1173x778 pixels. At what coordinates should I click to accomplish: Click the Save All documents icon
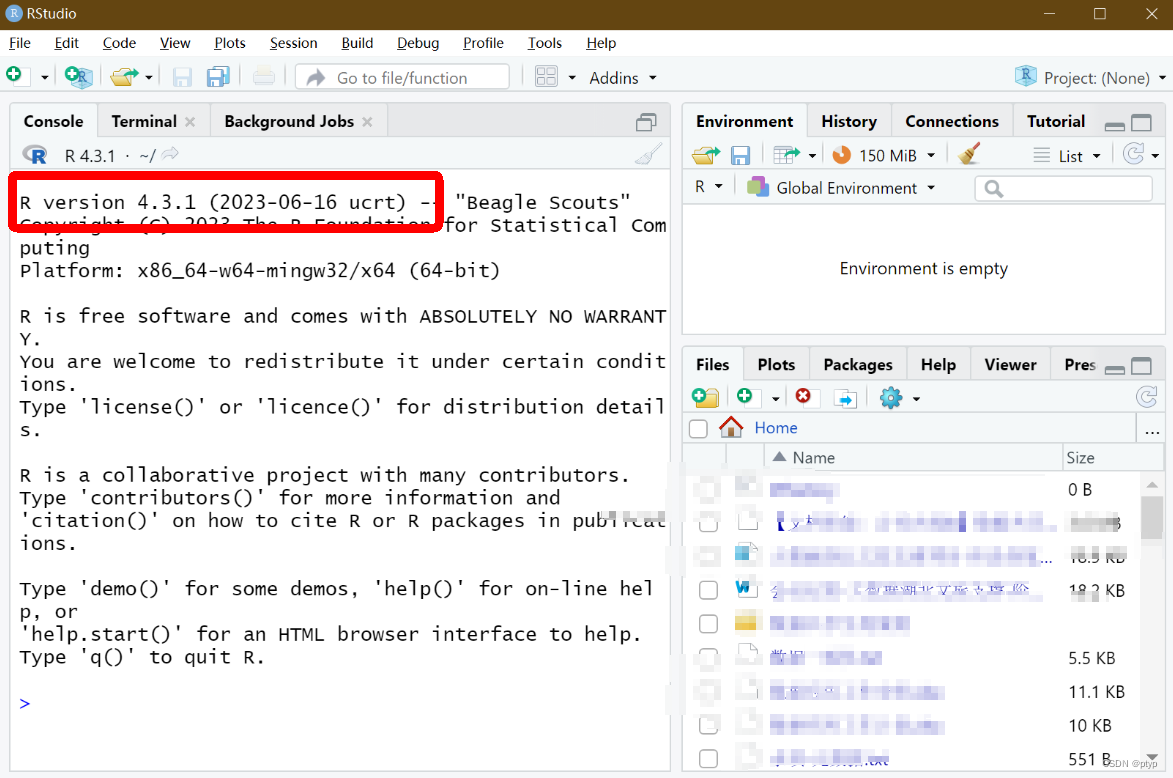(x=218, y=76)
